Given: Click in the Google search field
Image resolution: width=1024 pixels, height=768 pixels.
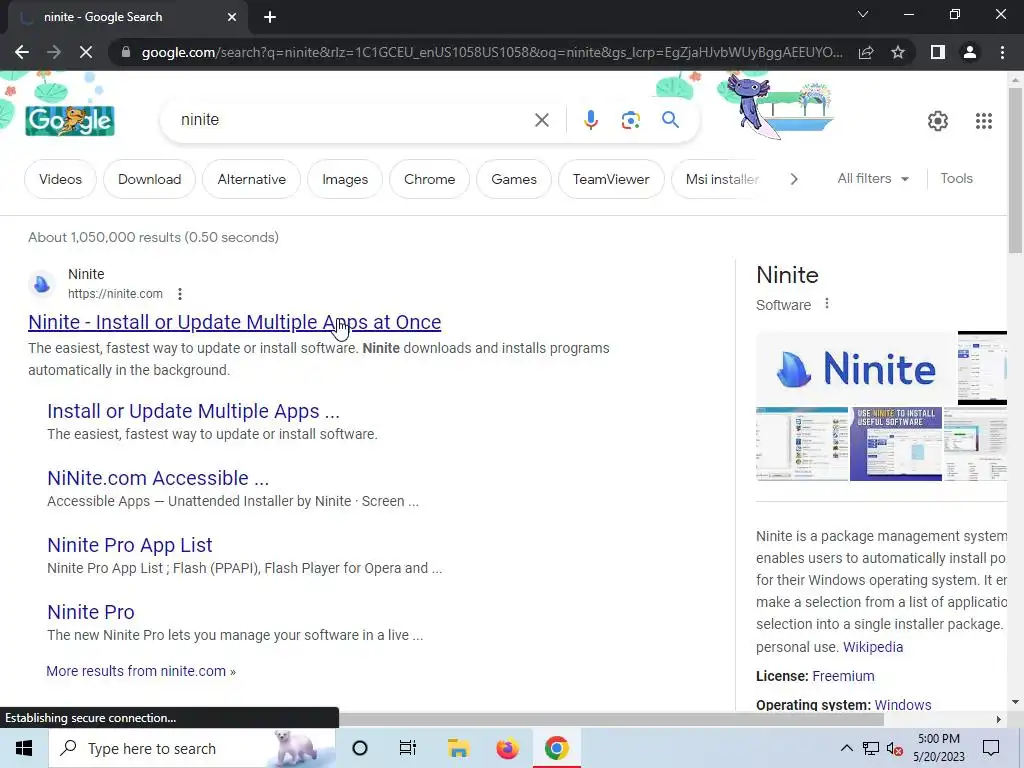Looking at the screenshot, I should [353, 120].
